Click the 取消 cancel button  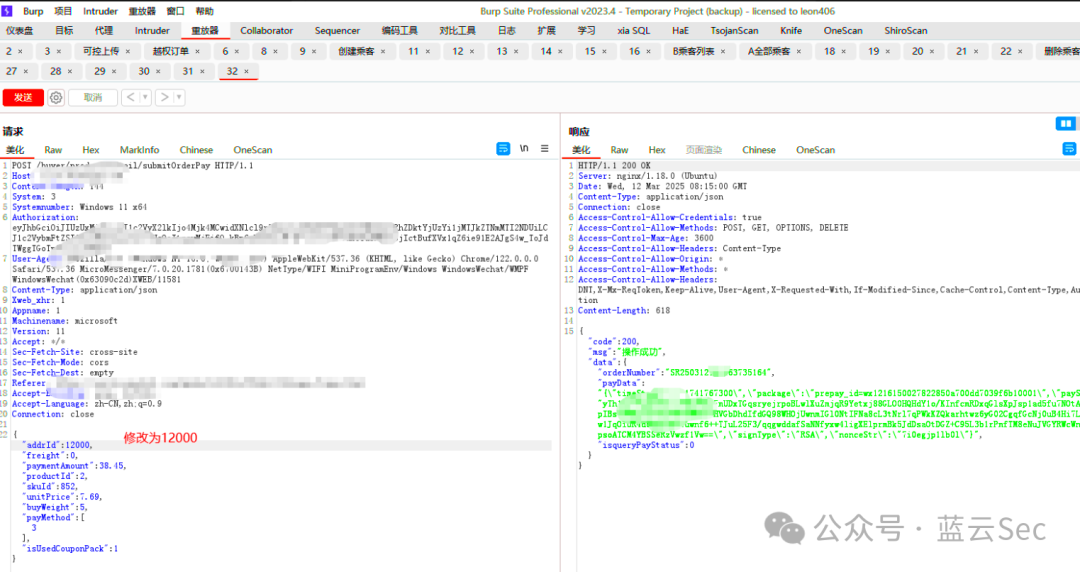coord(93,98)
